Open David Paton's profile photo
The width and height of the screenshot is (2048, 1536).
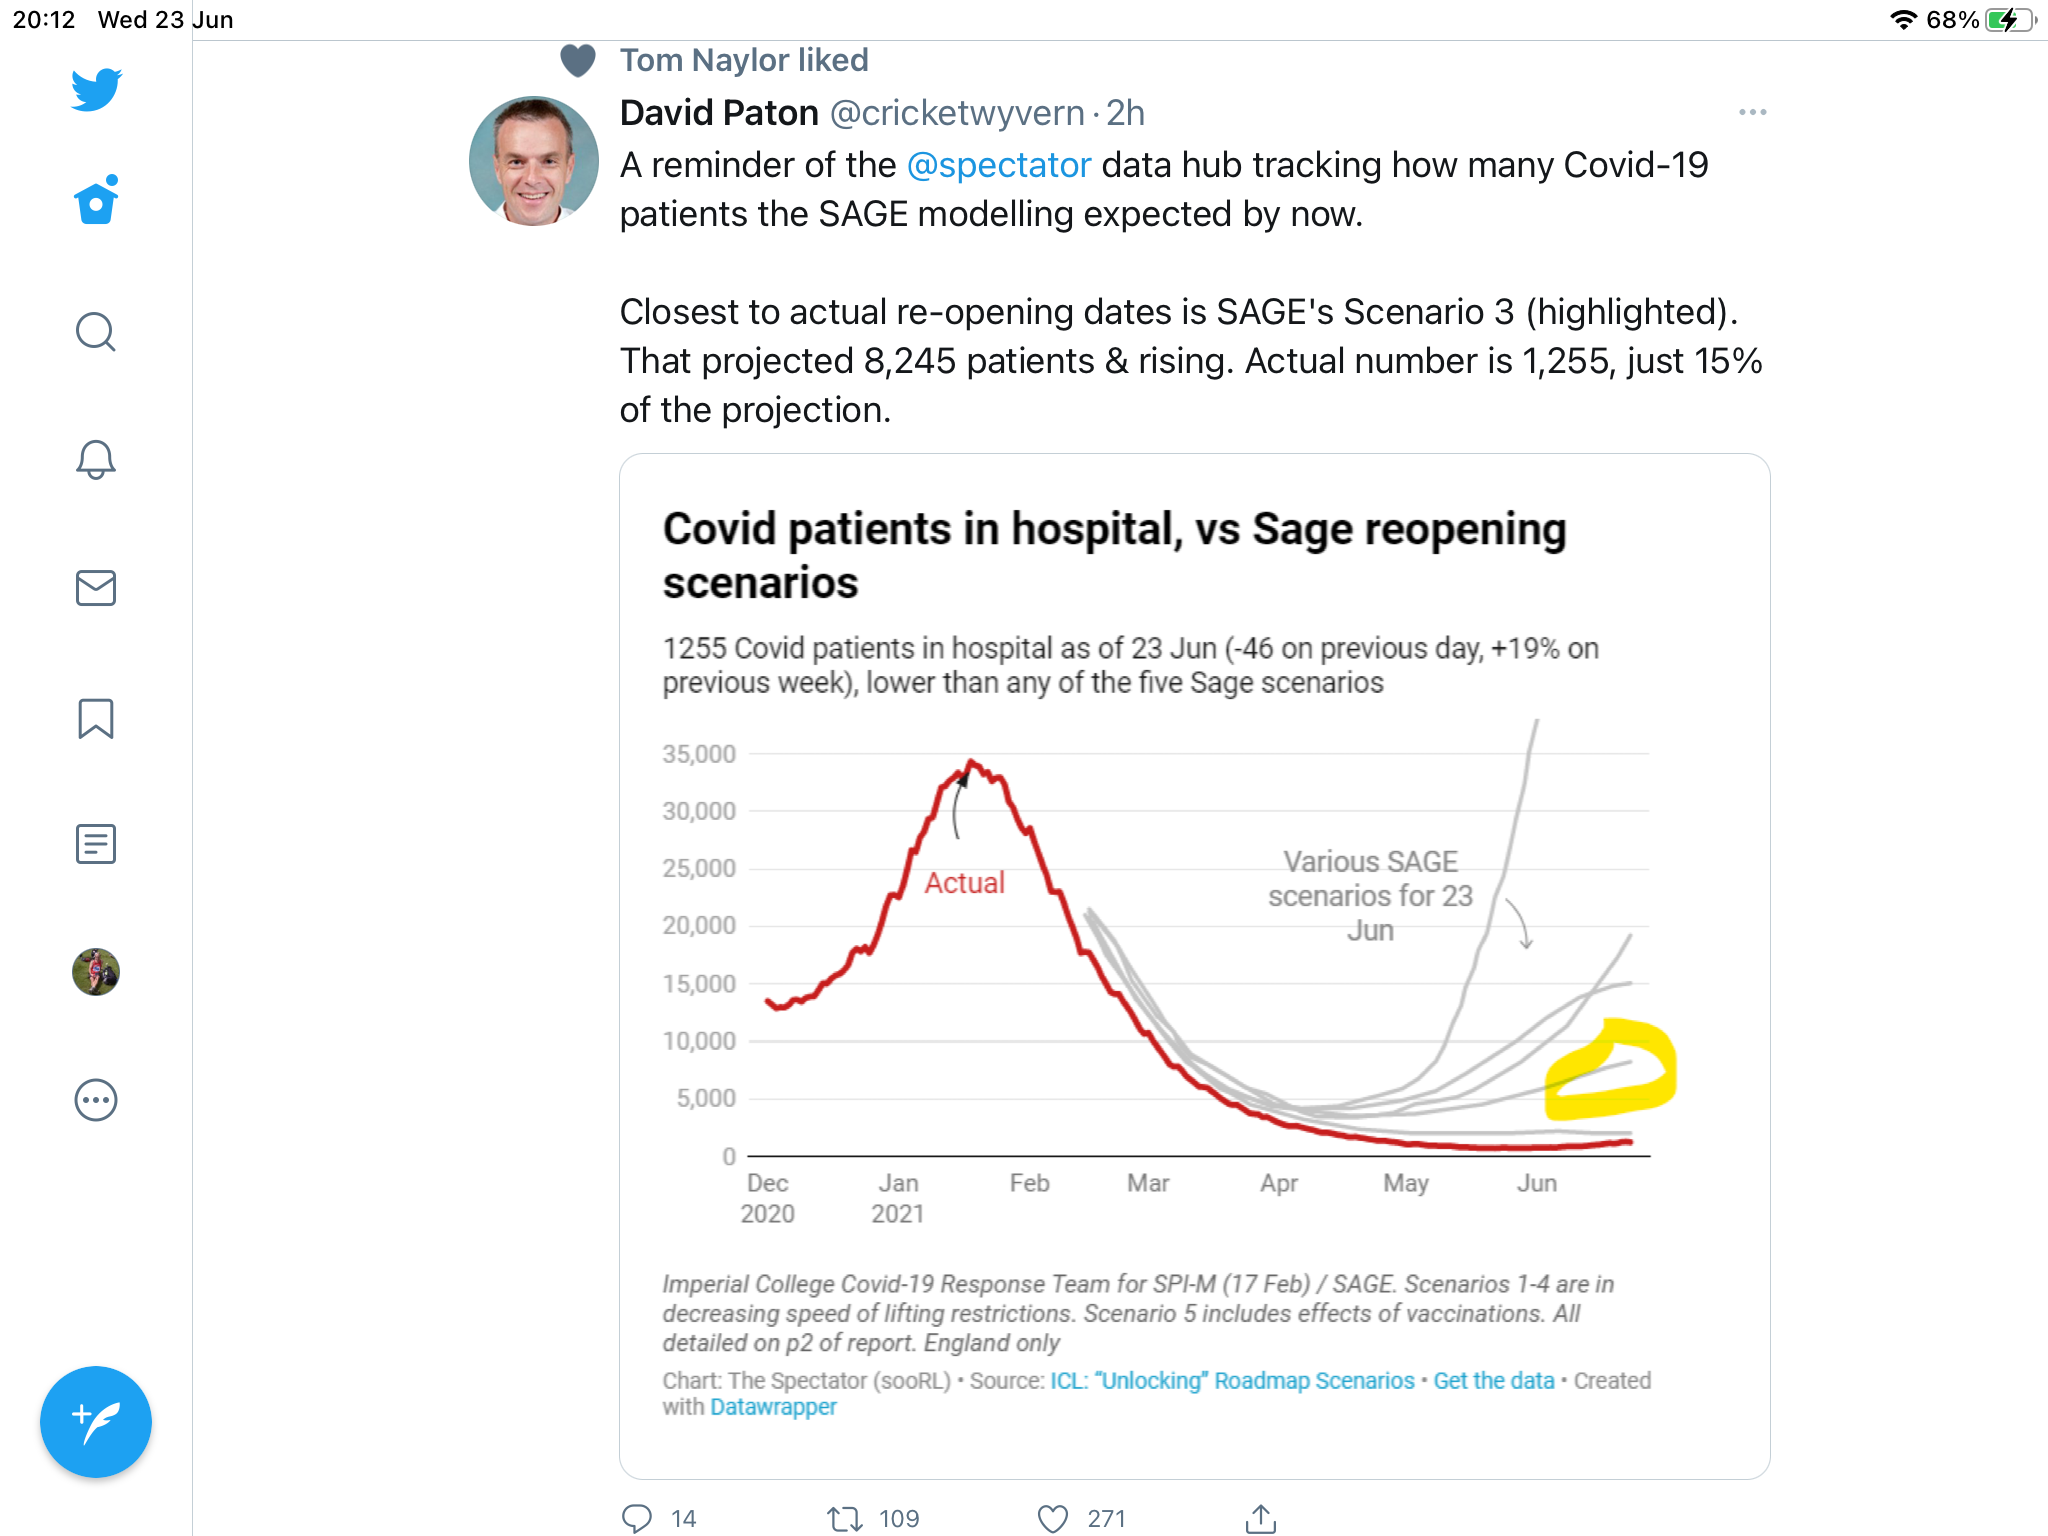click(534, 161)
